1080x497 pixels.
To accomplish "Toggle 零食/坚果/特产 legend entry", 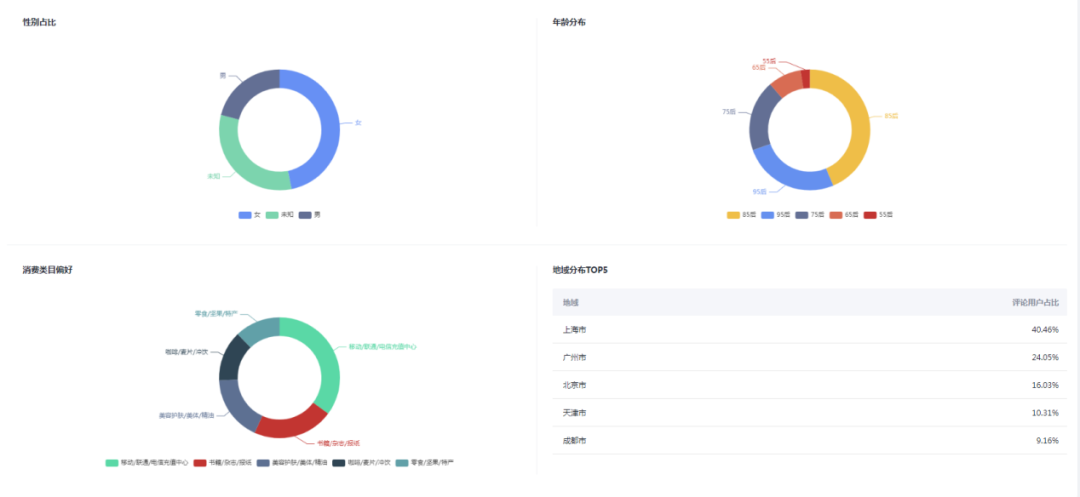I will pyautogui.click(x=425, y=463).
